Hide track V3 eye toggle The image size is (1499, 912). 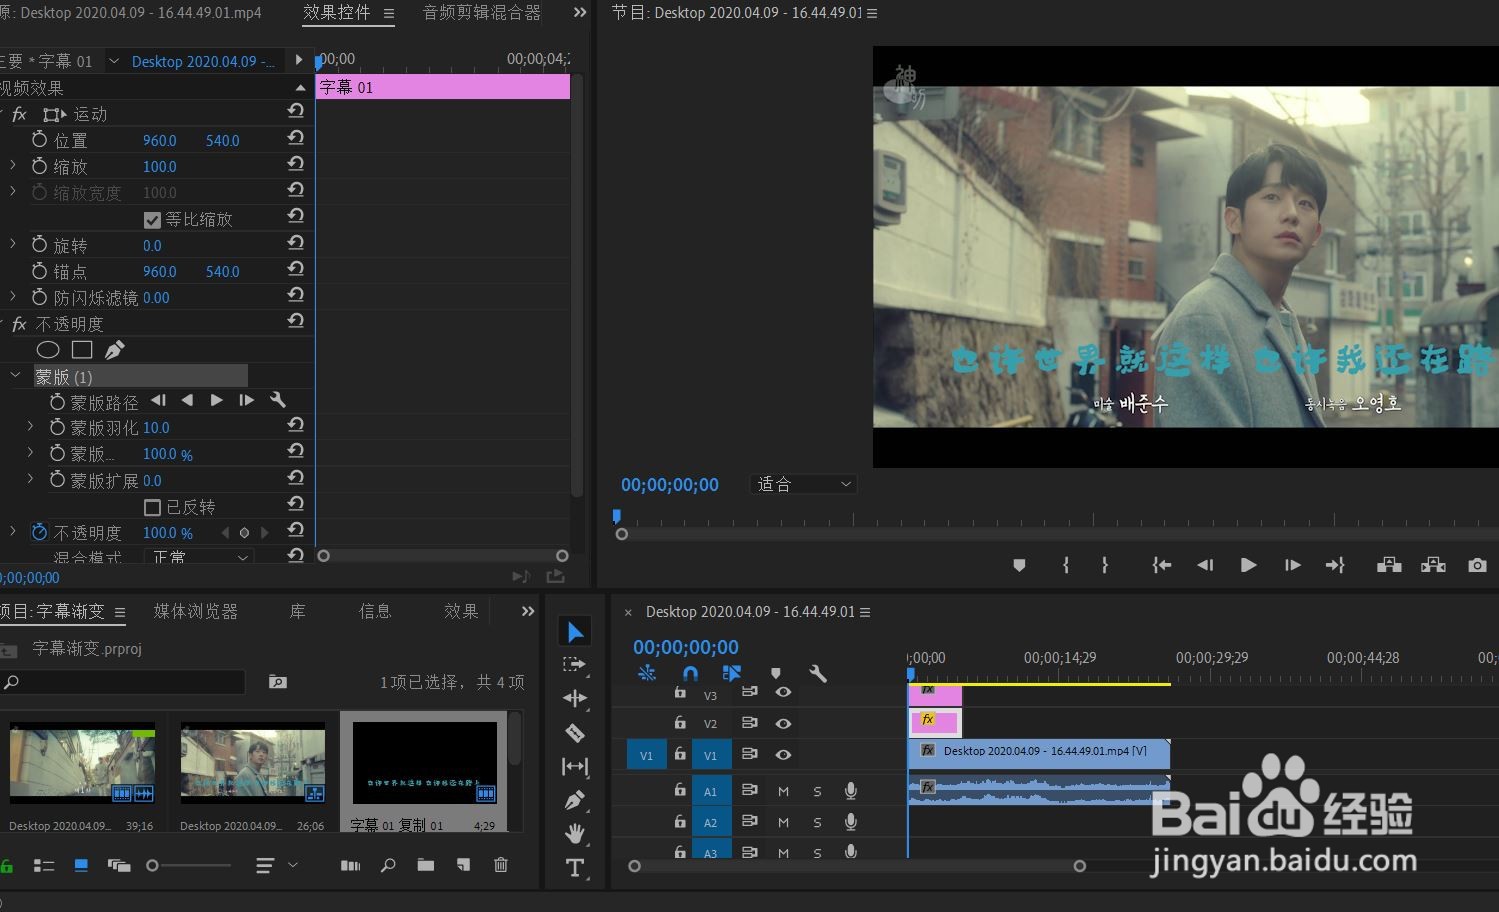tap(783, 692)
